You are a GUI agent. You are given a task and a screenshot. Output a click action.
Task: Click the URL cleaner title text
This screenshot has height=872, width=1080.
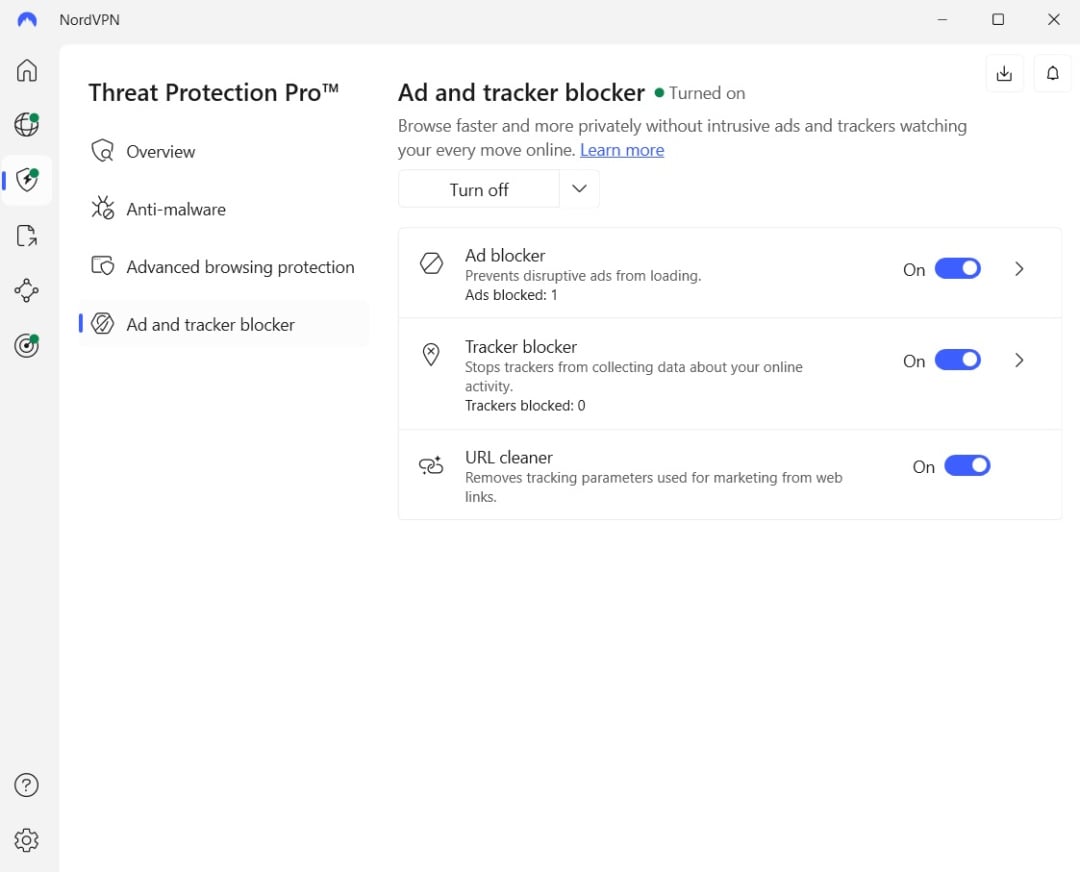(x=508, y=457)
